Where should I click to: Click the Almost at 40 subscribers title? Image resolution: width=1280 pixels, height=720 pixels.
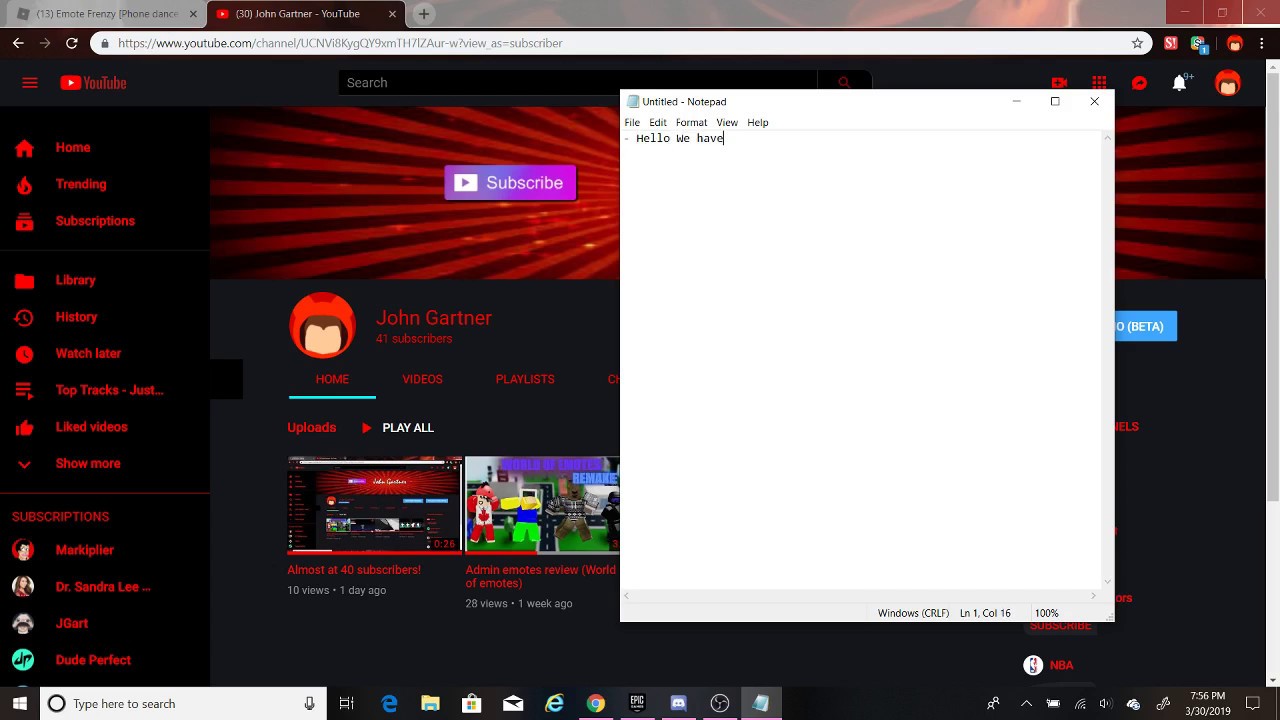(x=354, y=570)
